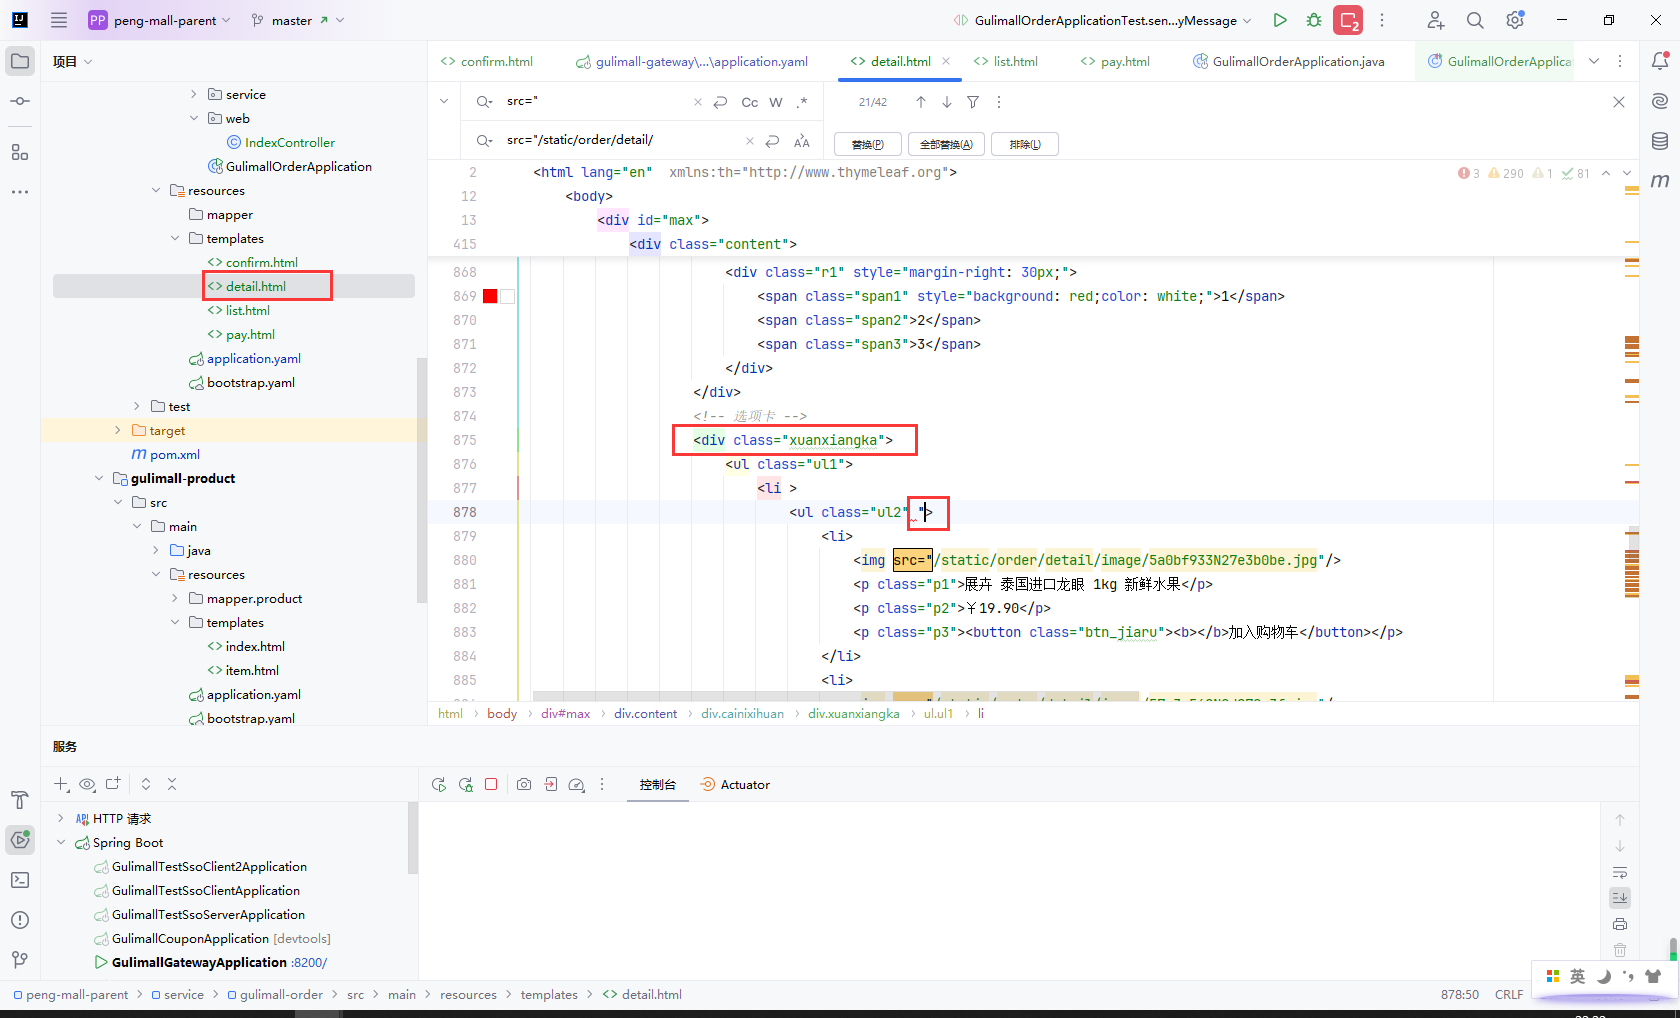1680x1018 pixels.
Task: Open the Services tool window
Action: point(20,840)
